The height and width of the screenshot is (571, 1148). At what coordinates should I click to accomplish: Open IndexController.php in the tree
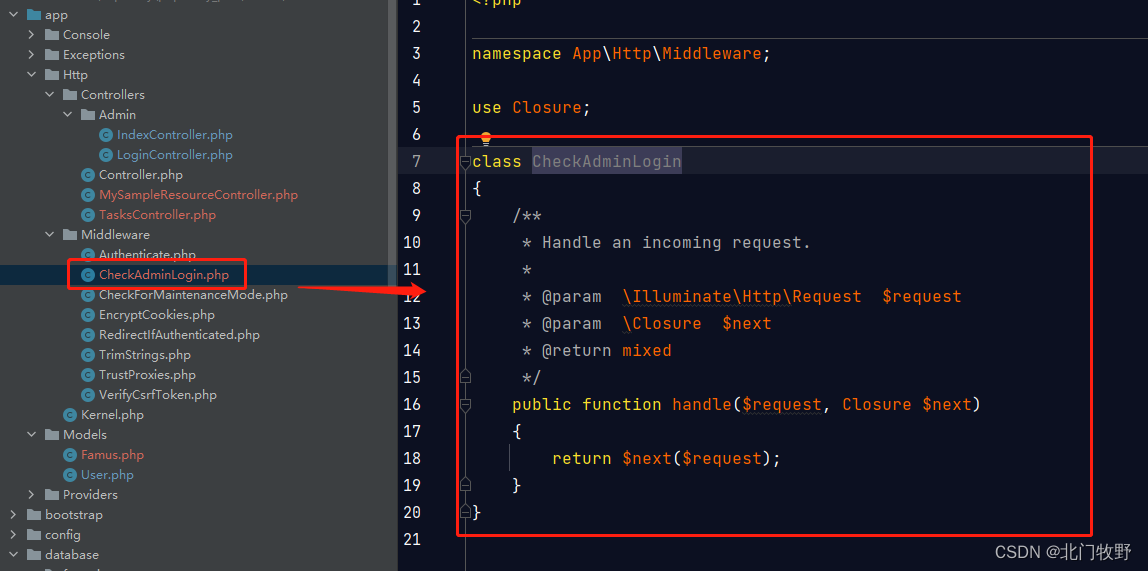[175, 135]
